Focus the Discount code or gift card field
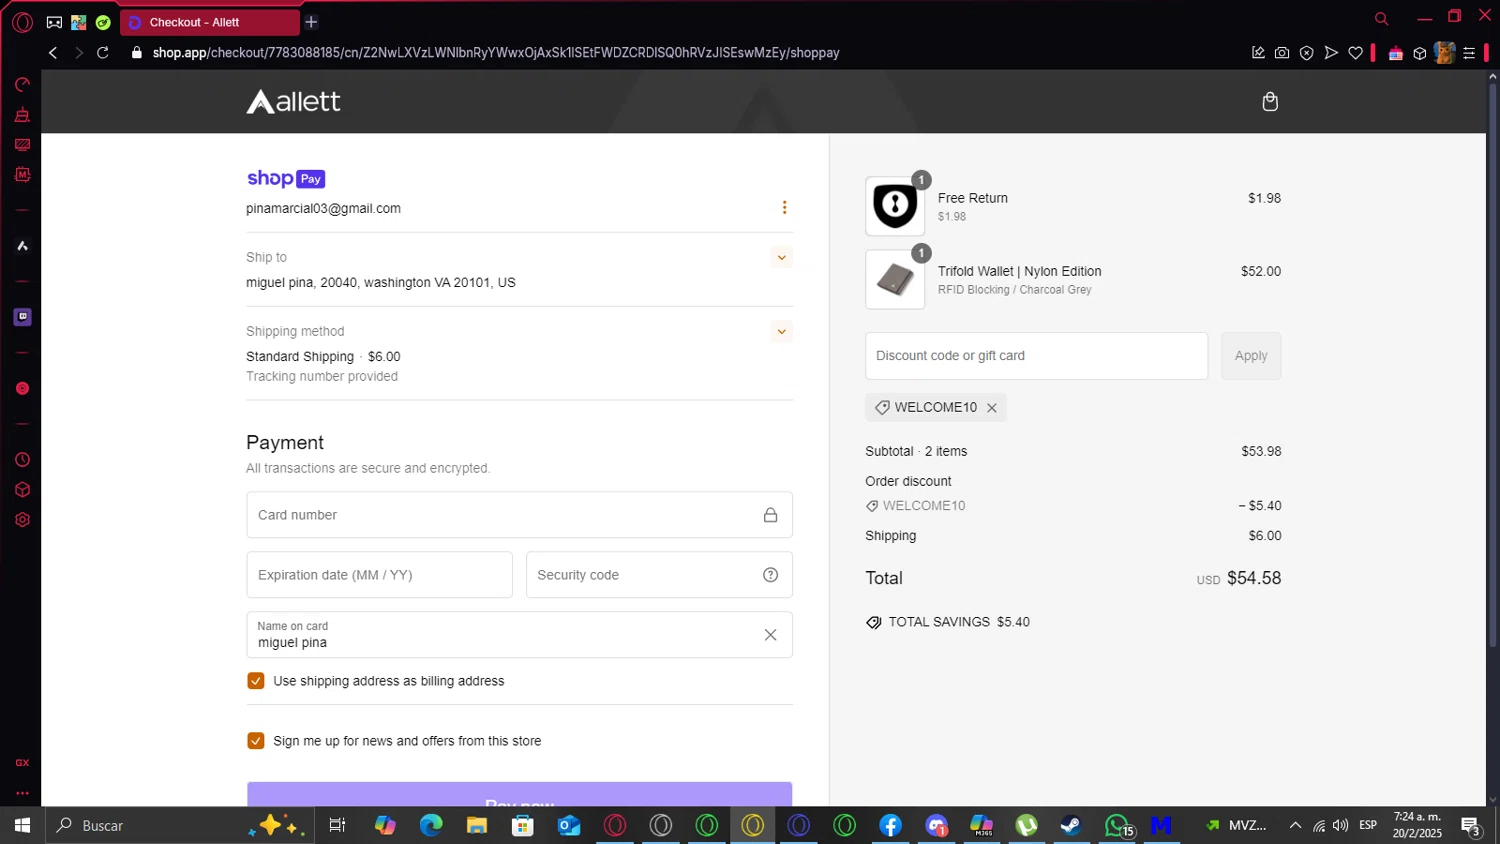1500x844 pixels. pyautogui.click(x=1037, y=356)
